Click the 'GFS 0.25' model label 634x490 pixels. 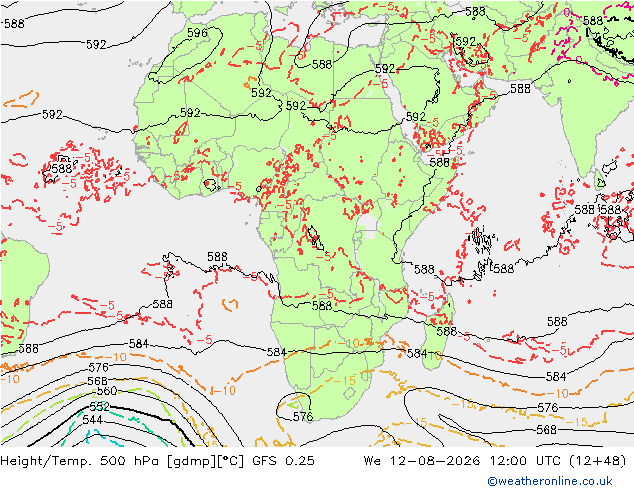tap(283, 461)
